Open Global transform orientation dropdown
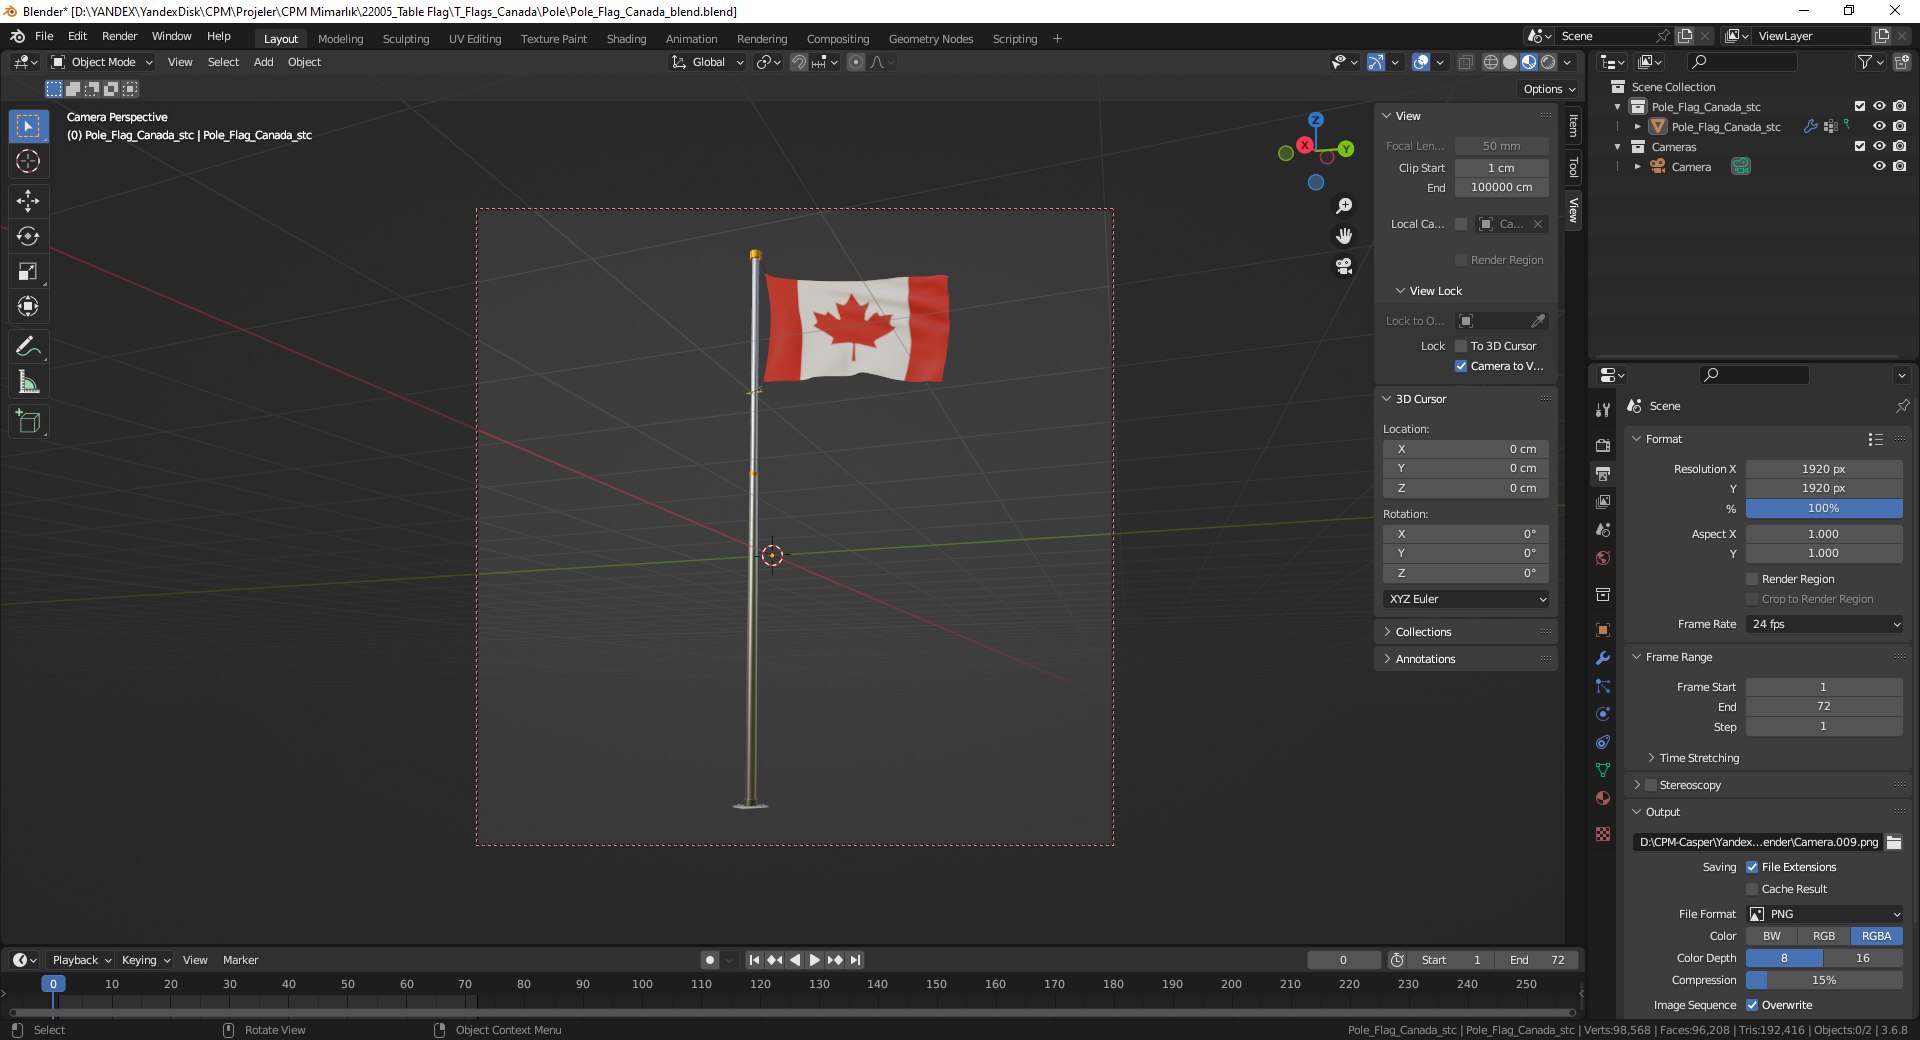 pos(708,62)
